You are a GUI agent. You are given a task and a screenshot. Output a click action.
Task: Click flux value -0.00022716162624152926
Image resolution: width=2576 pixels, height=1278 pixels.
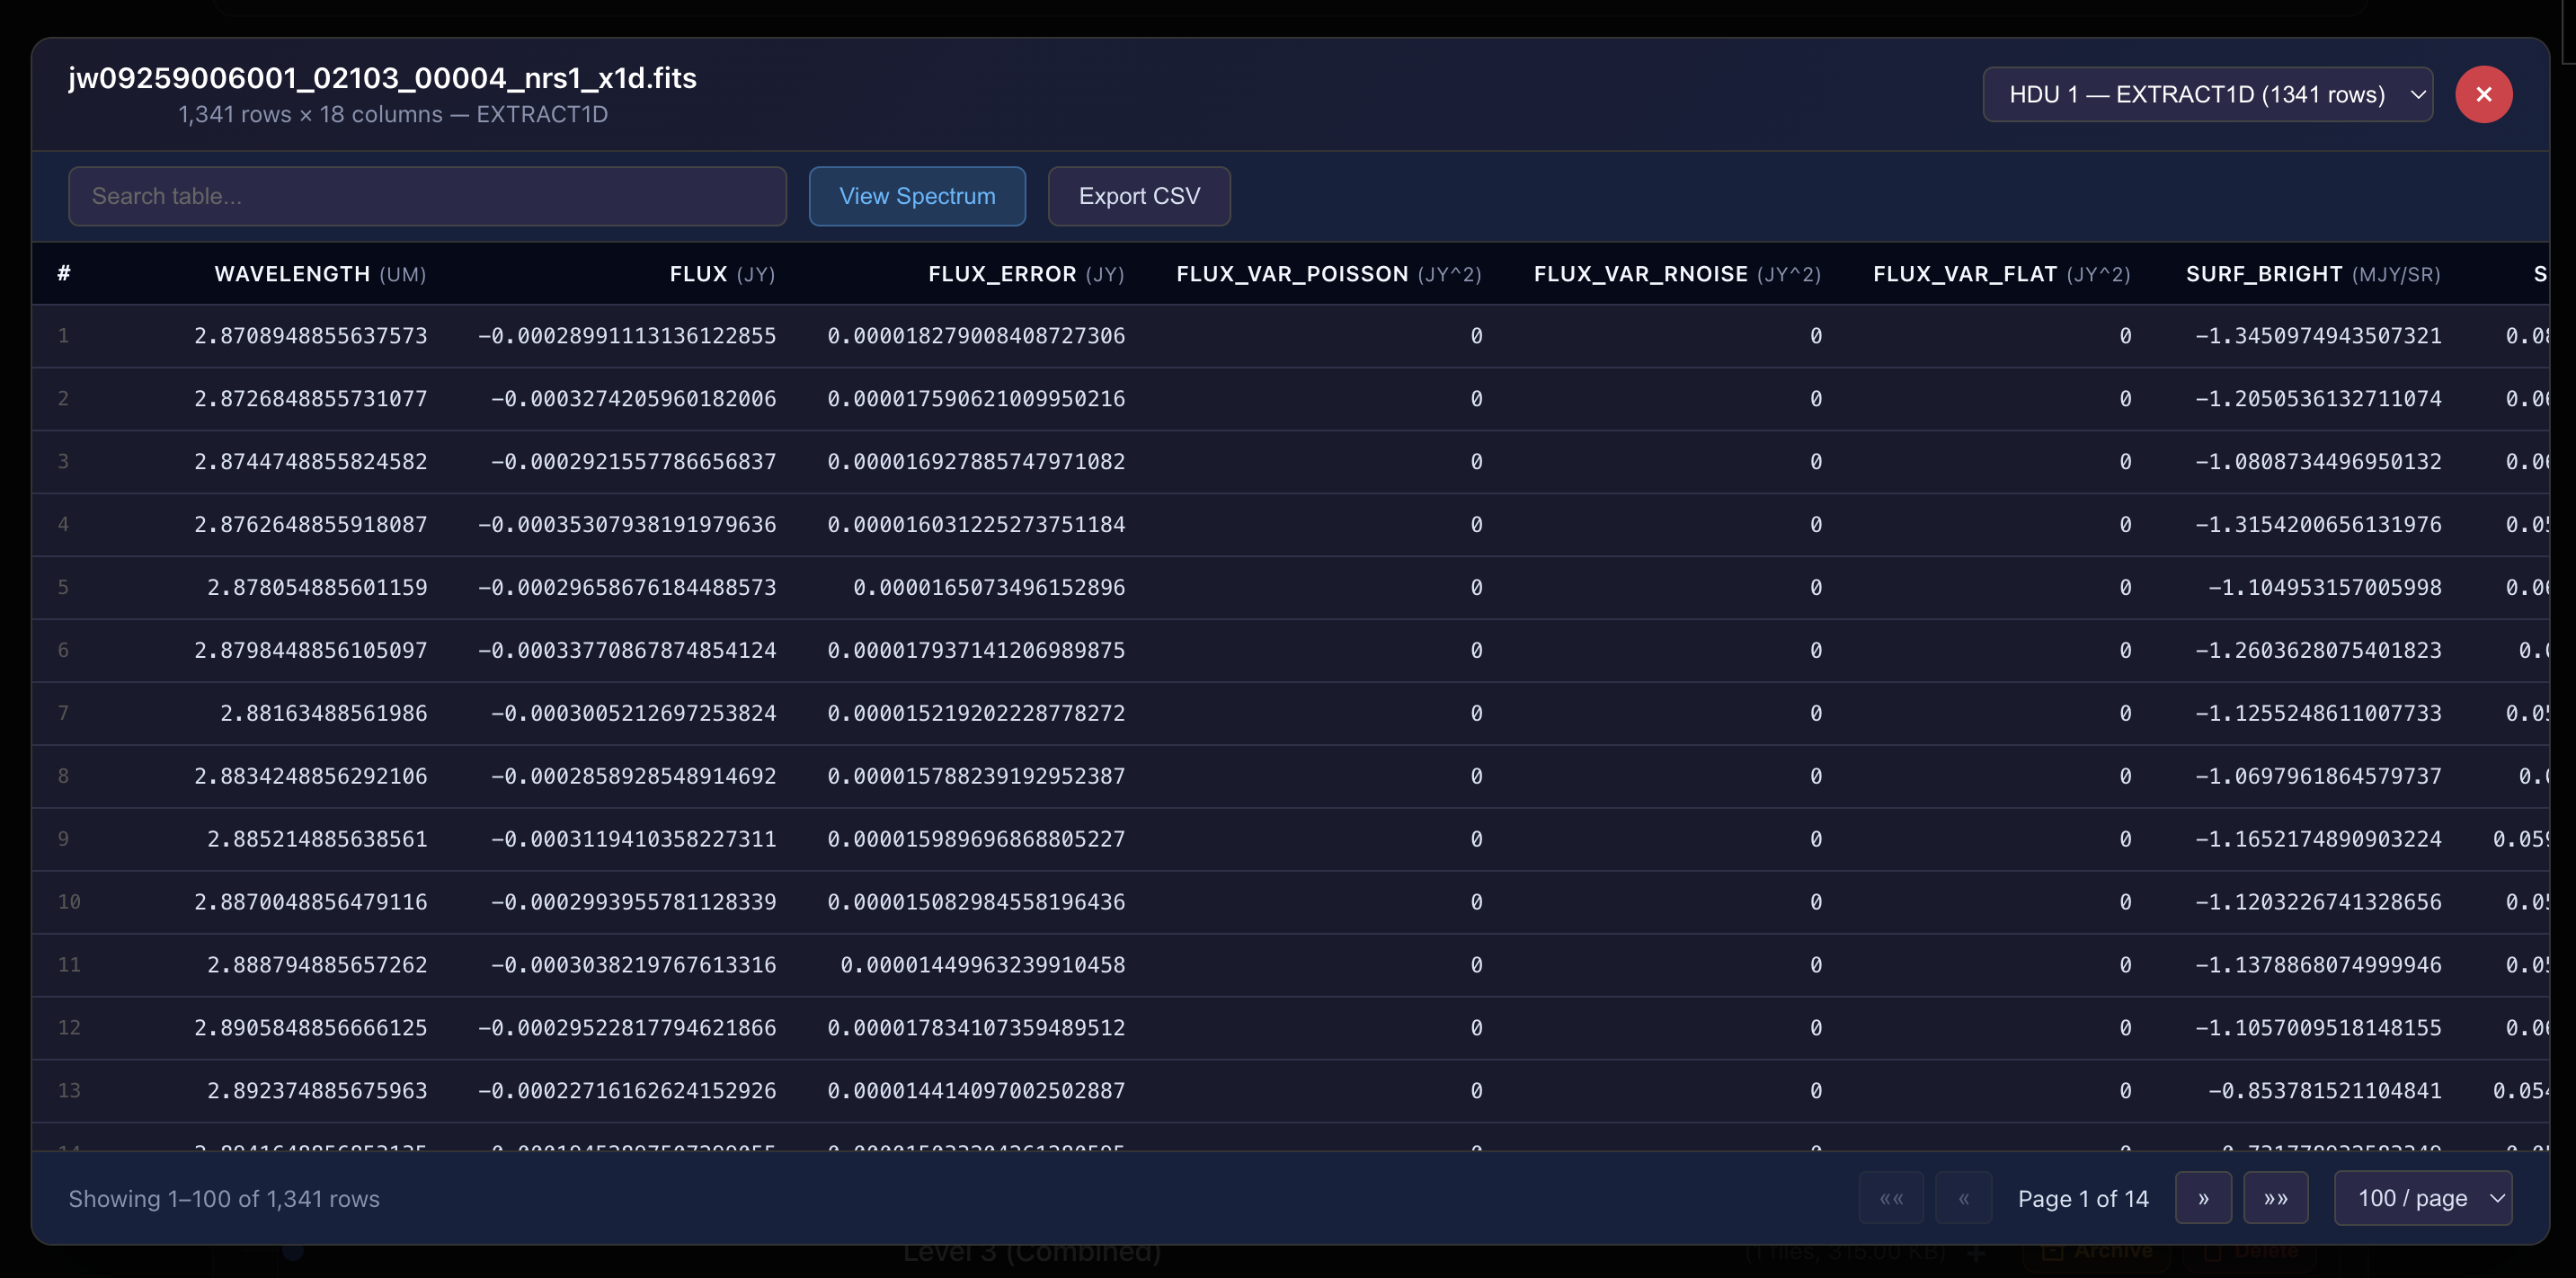pos(627,1092)
